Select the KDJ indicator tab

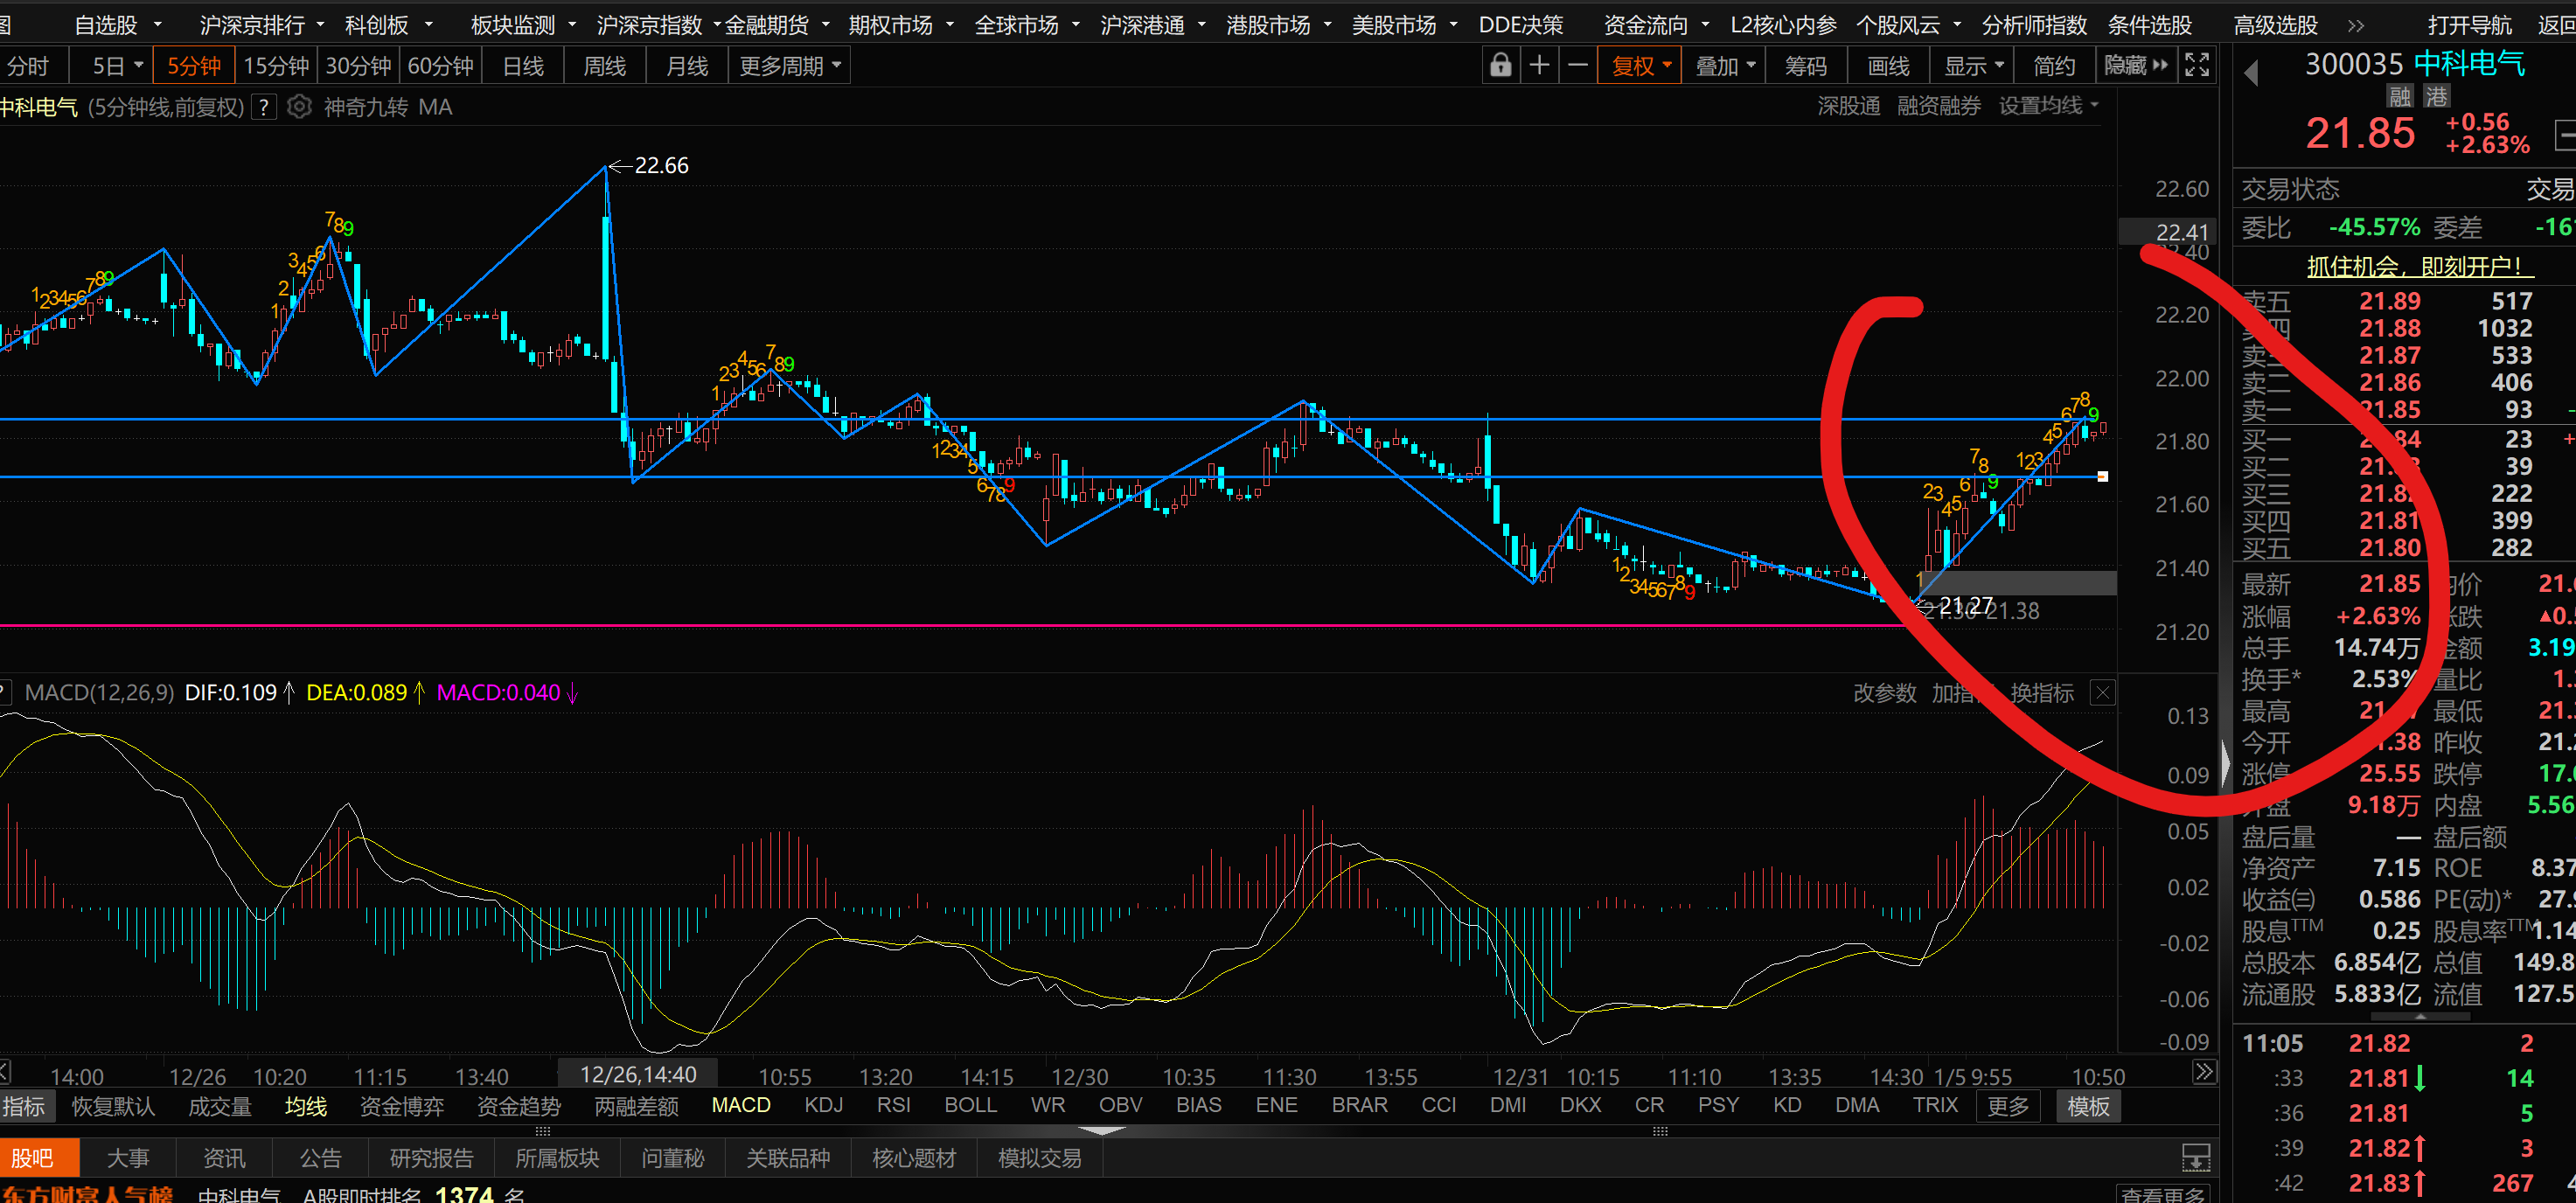(823, 1105)
